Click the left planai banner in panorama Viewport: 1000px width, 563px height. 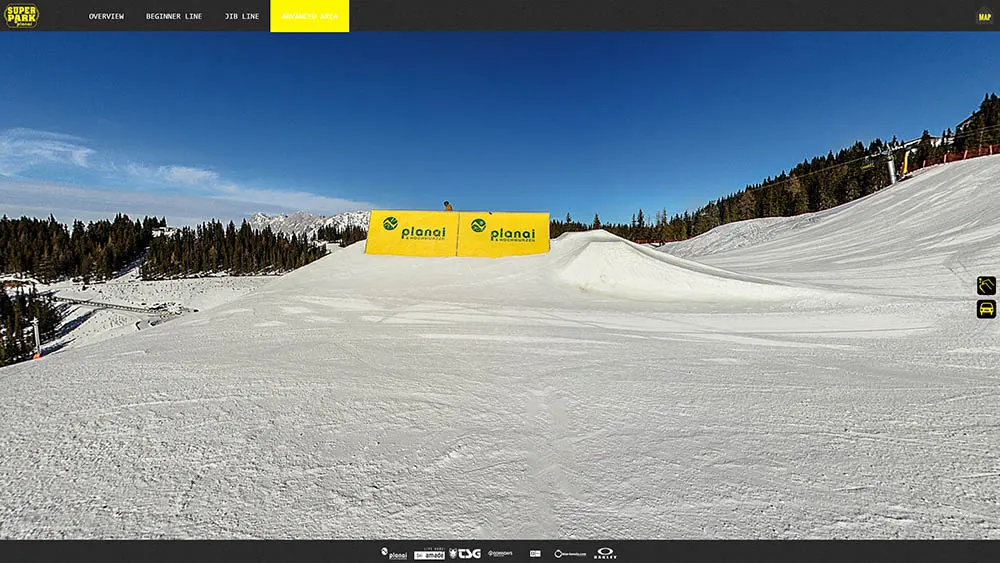[x=412, y=233]
